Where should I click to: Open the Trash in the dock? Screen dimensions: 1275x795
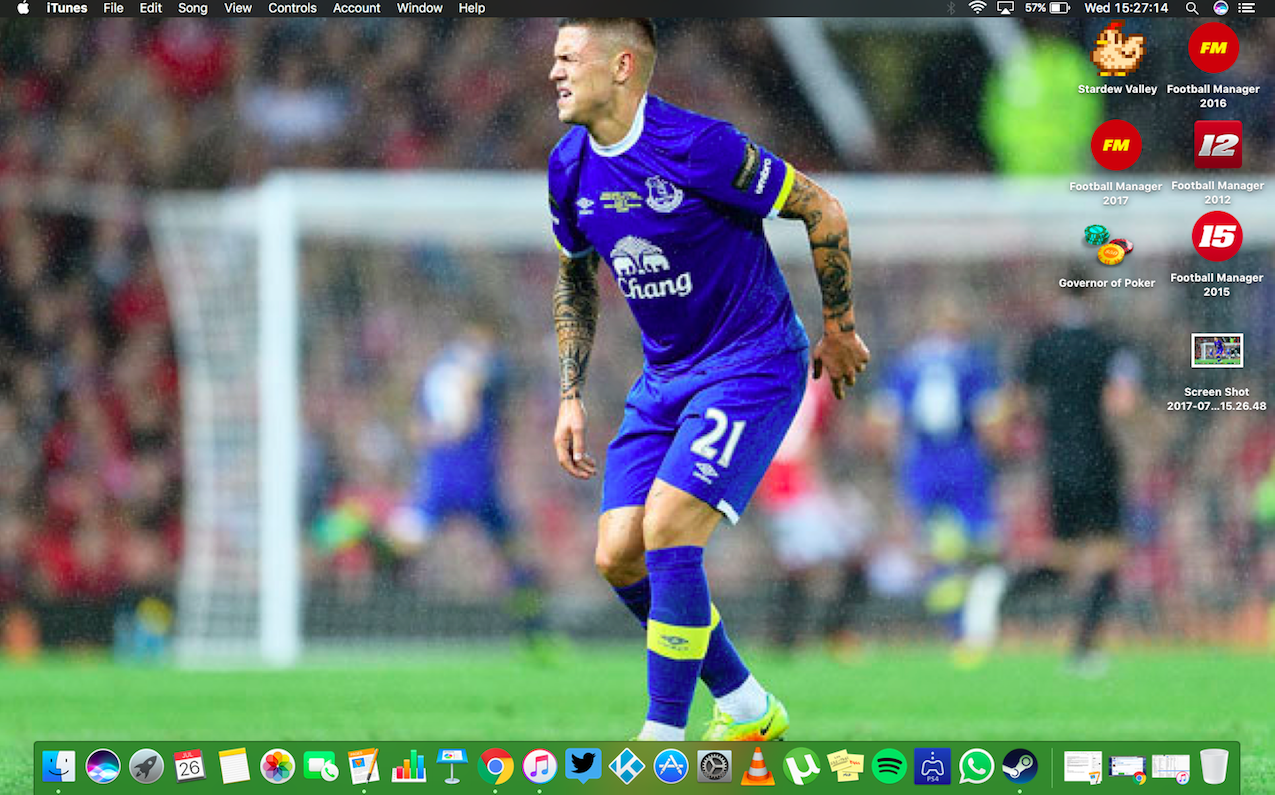1214,767
